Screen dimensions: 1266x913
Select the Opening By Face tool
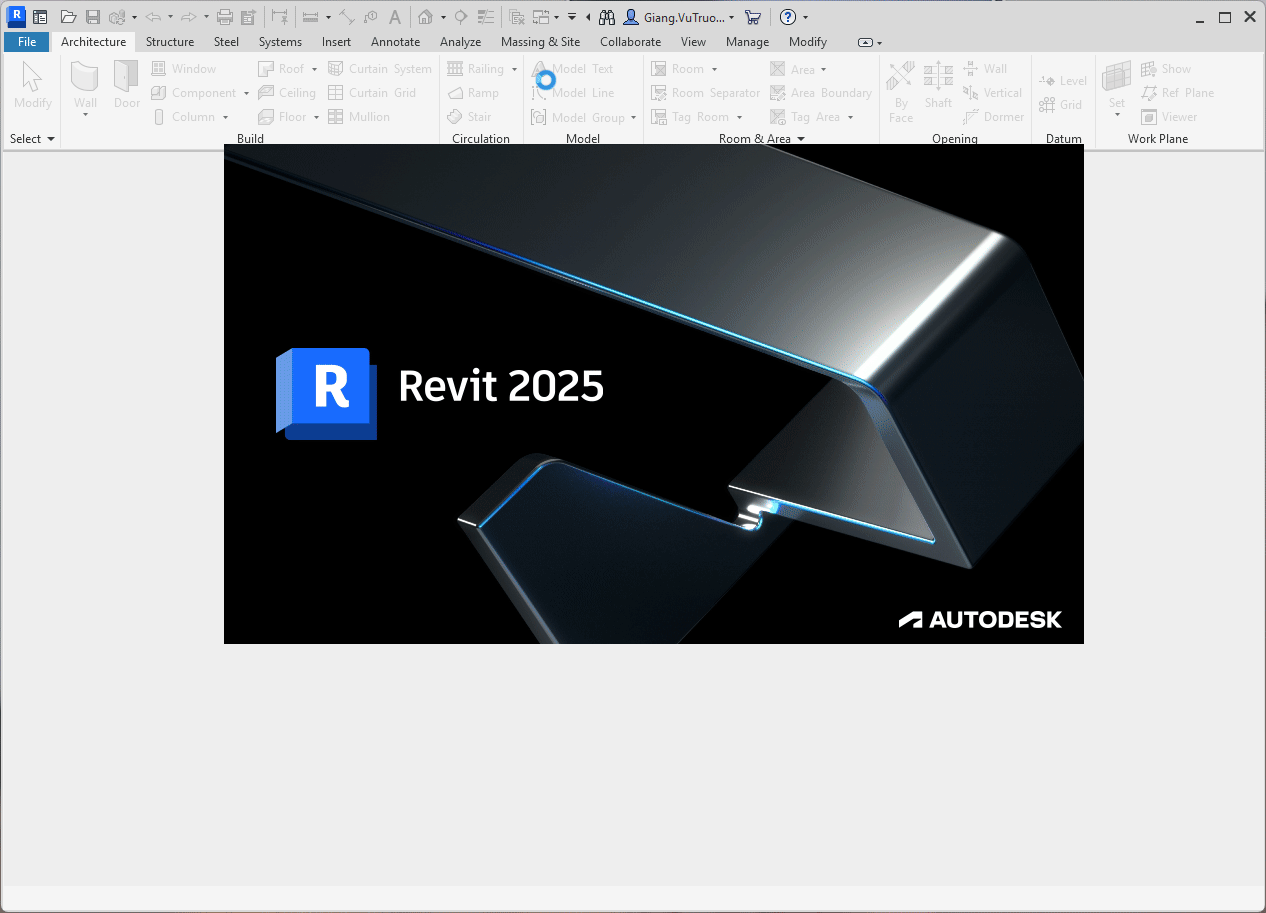(x=901, y=91)
